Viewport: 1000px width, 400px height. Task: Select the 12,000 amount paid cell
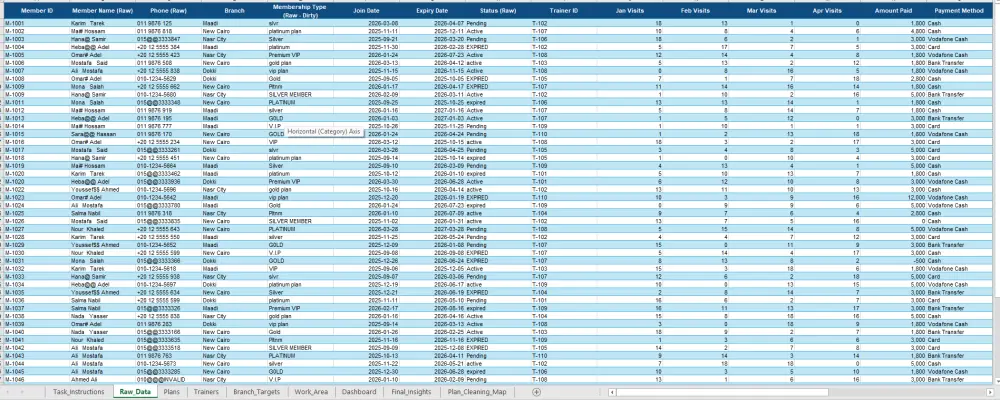[893, 198]
